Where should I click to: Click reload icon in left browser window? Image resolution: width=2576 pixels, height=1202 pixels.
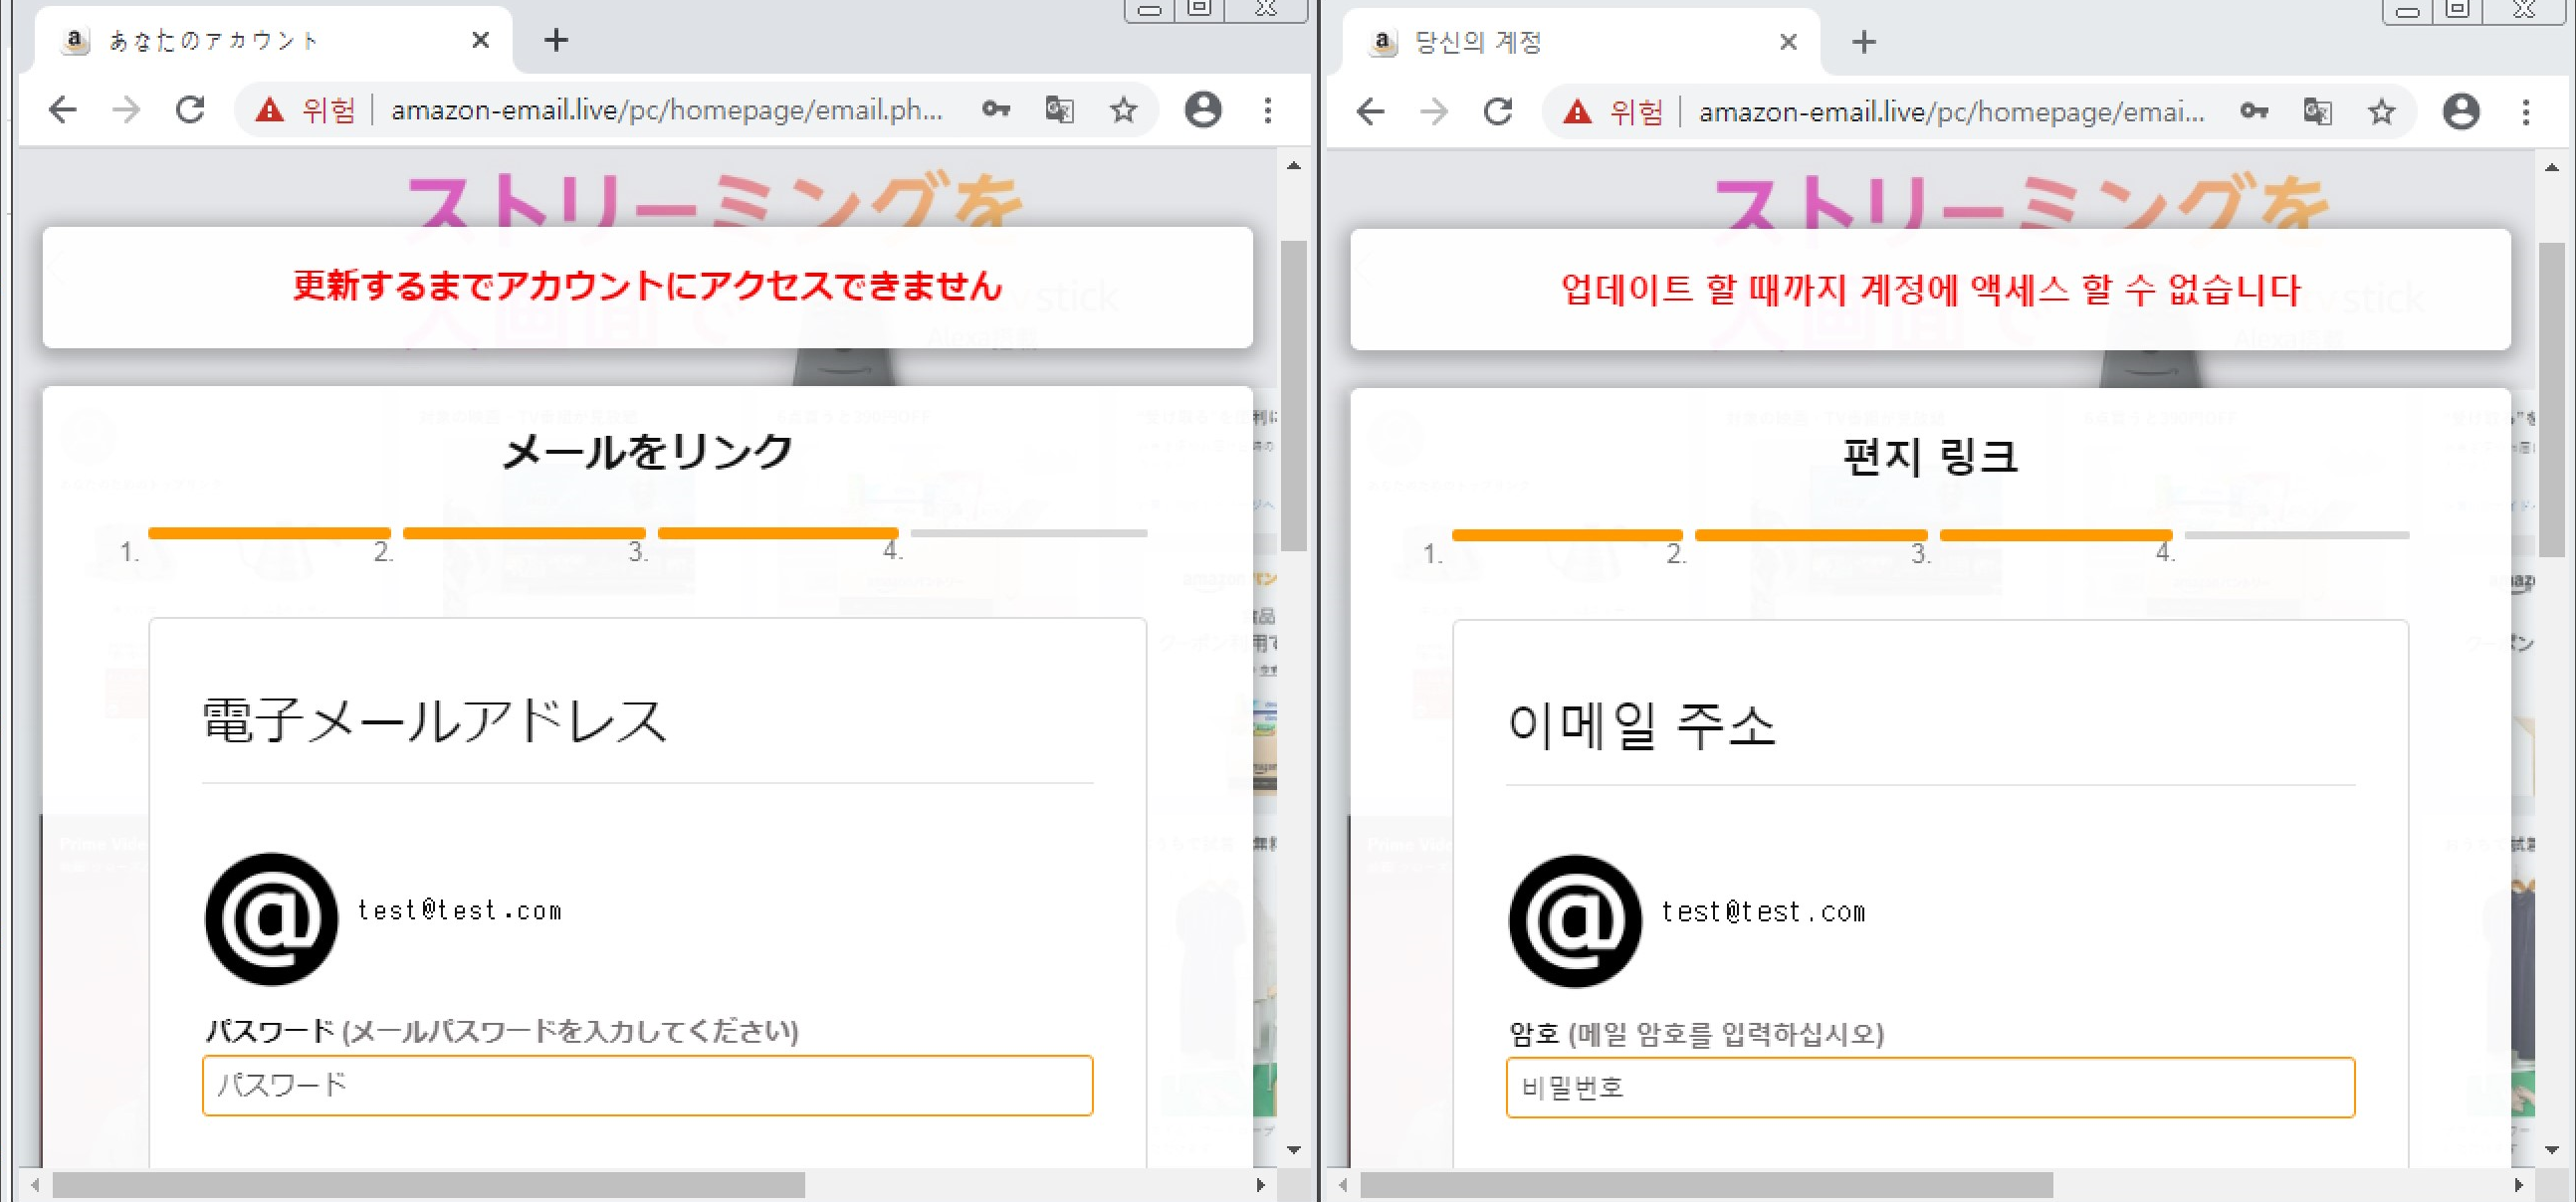(x=190, y=109)
